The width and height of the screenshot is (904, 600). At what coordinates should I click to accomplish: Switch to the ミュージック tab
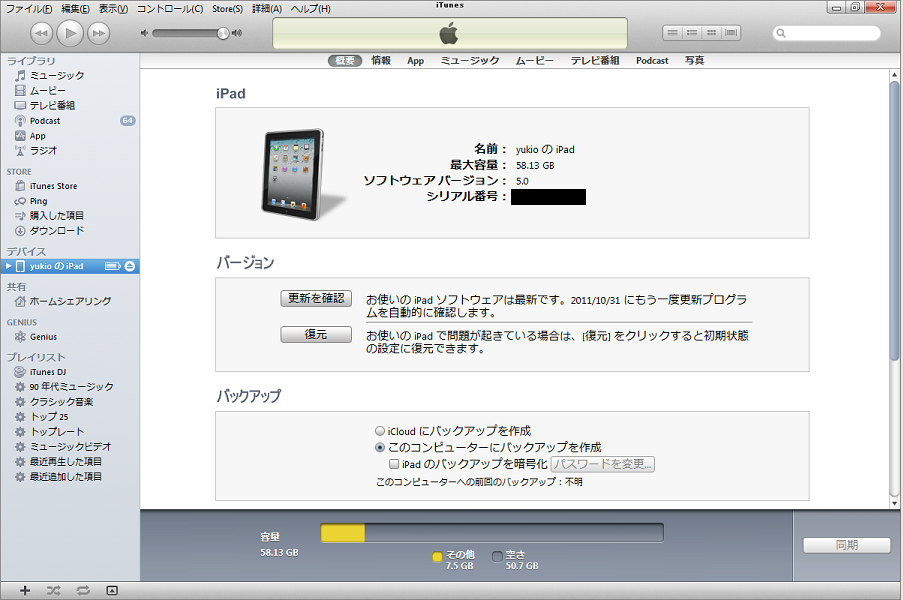point(469,61)
